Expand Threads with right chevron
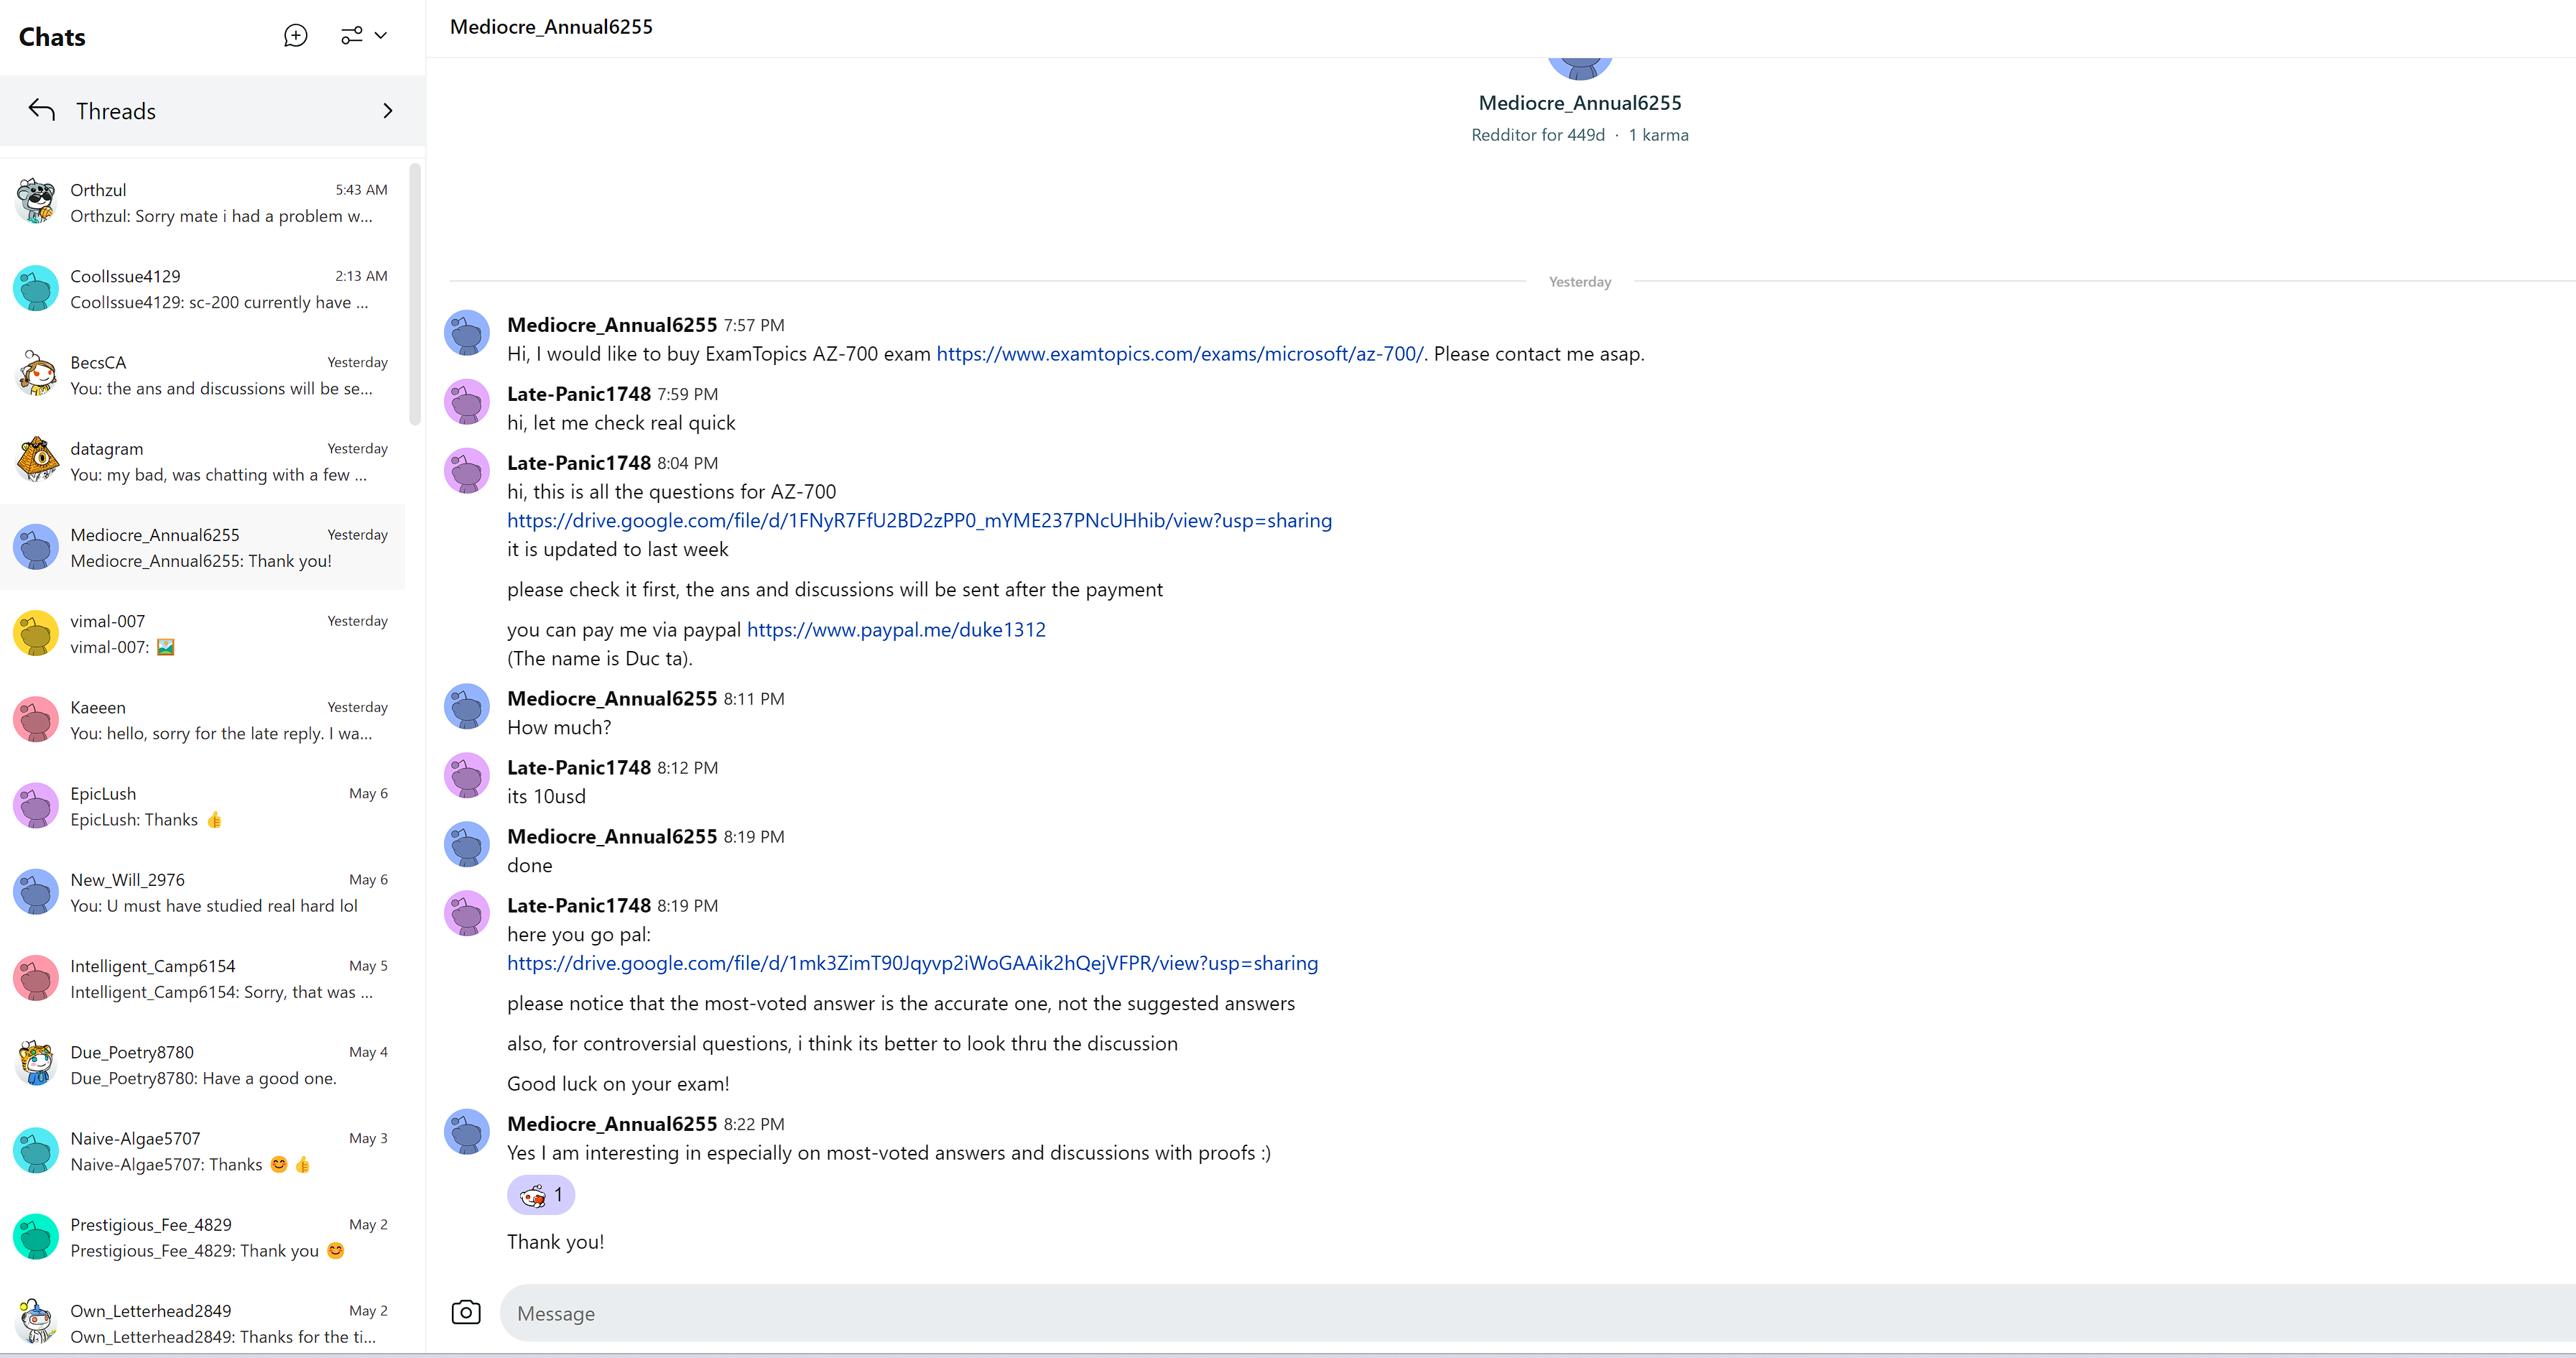Screen dimensions: 2576x1358 tap(388, 110)
